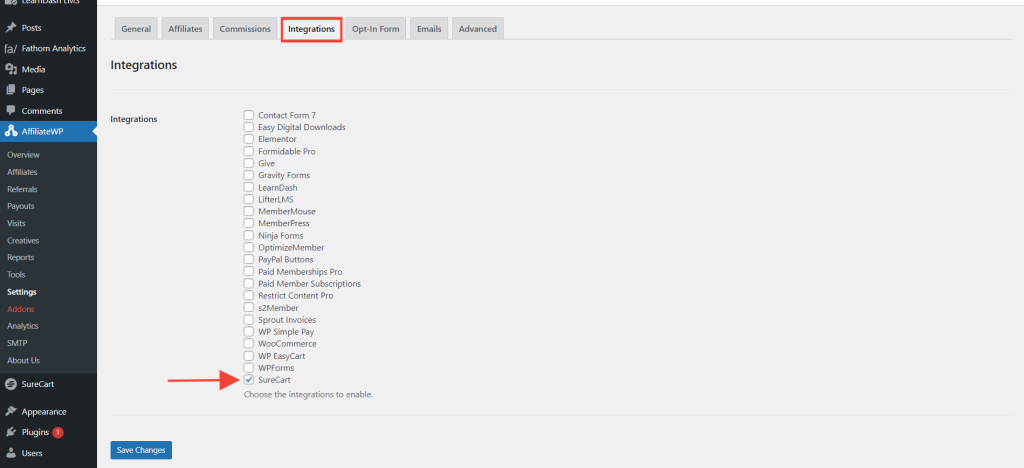Open the SureCart sidebar menu label
This screenshot has height=468, width=1024.
pyautogui.click(x=38, y=384)
